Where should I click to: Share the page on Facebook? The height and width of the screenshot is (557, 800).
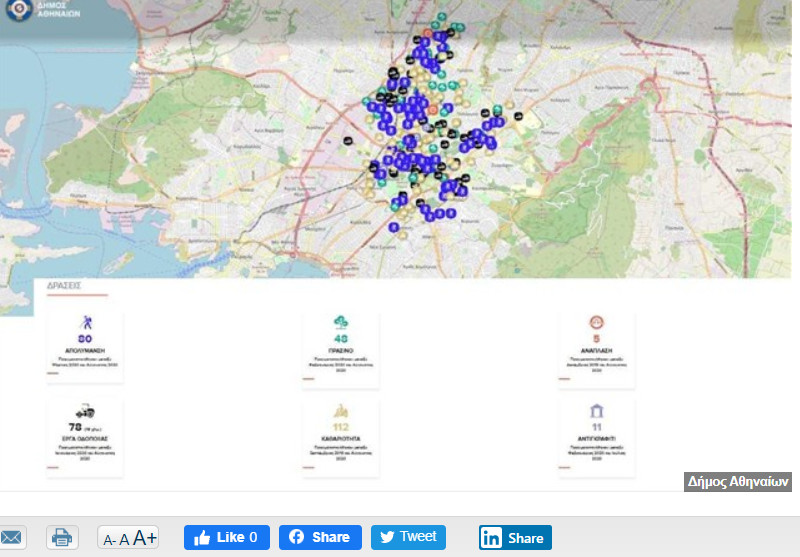click(x=320, y=537)
